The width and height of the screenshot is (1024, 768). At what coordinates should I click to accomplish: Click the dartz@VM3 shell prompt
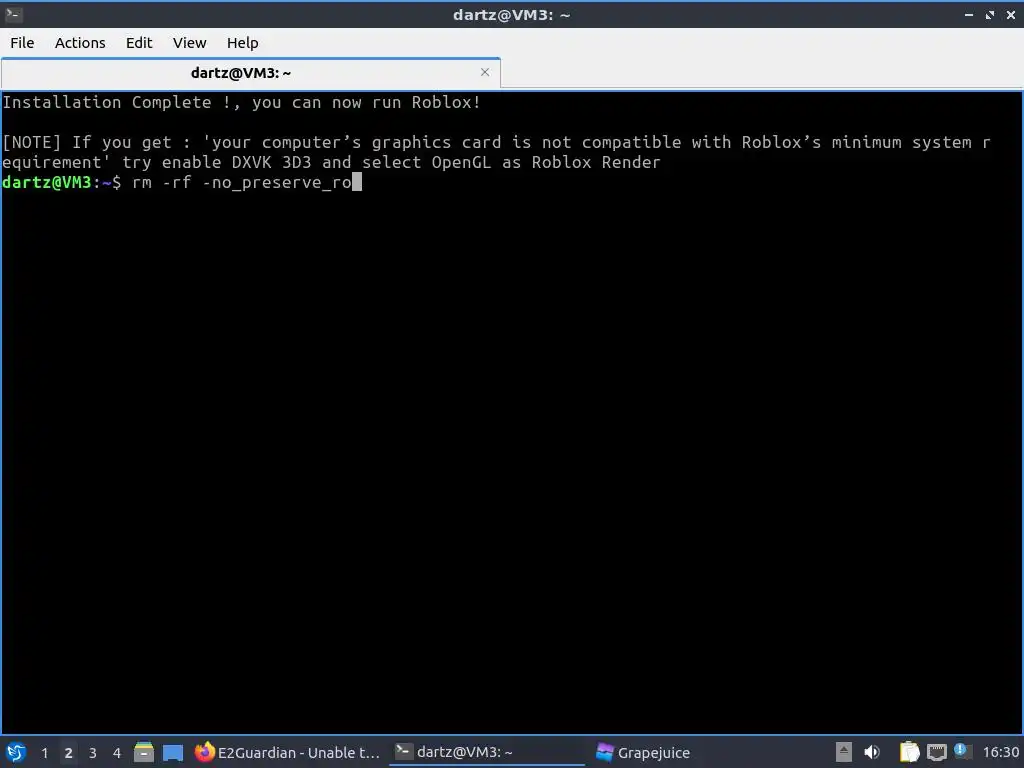61,182
